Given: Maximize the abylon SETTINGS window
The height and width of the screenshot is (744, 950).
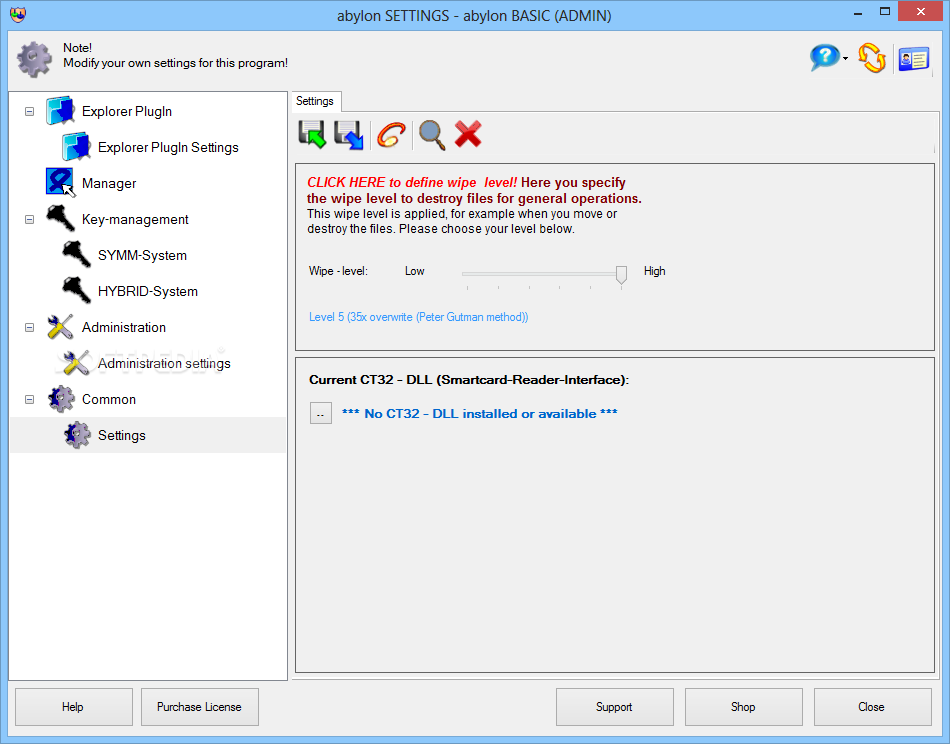Looking at the screenshot, I should point(885,12).
